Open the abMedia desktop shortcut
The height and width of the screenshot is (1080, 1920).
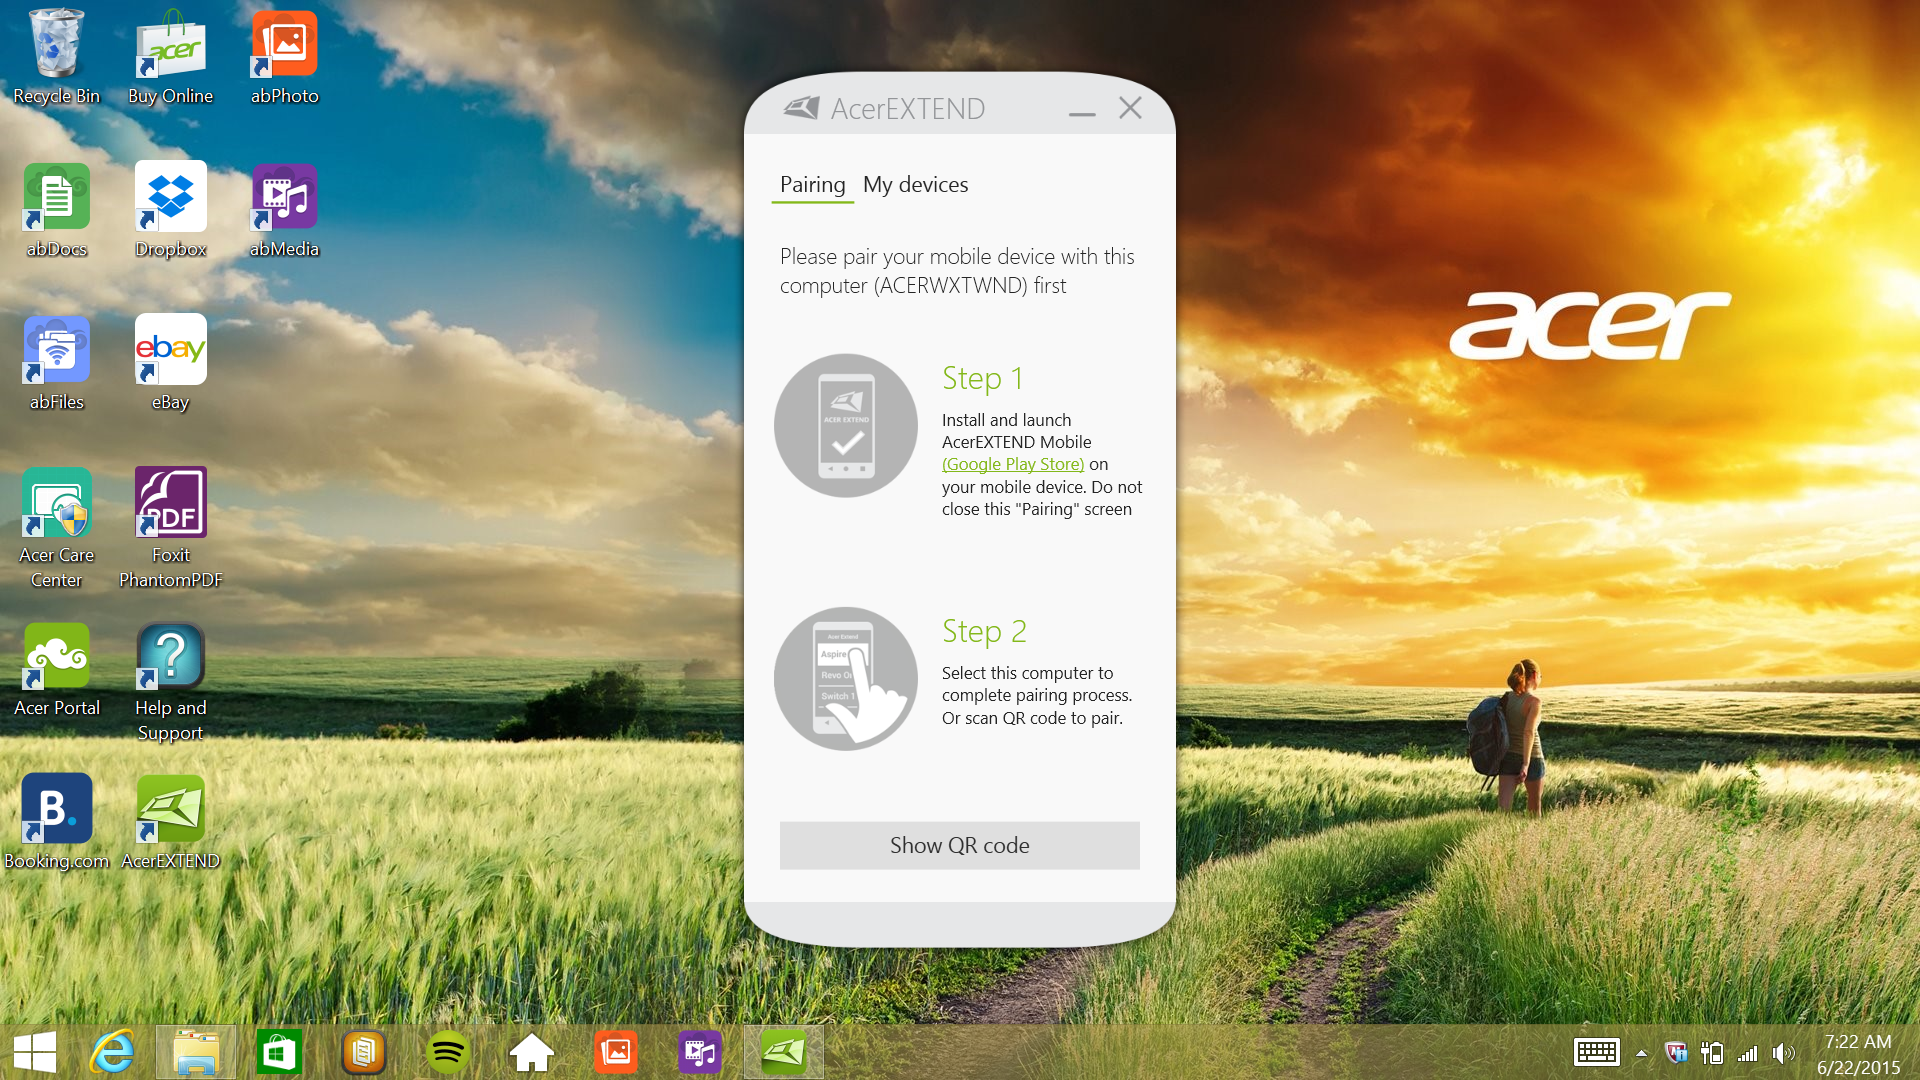tap(284, 199)
